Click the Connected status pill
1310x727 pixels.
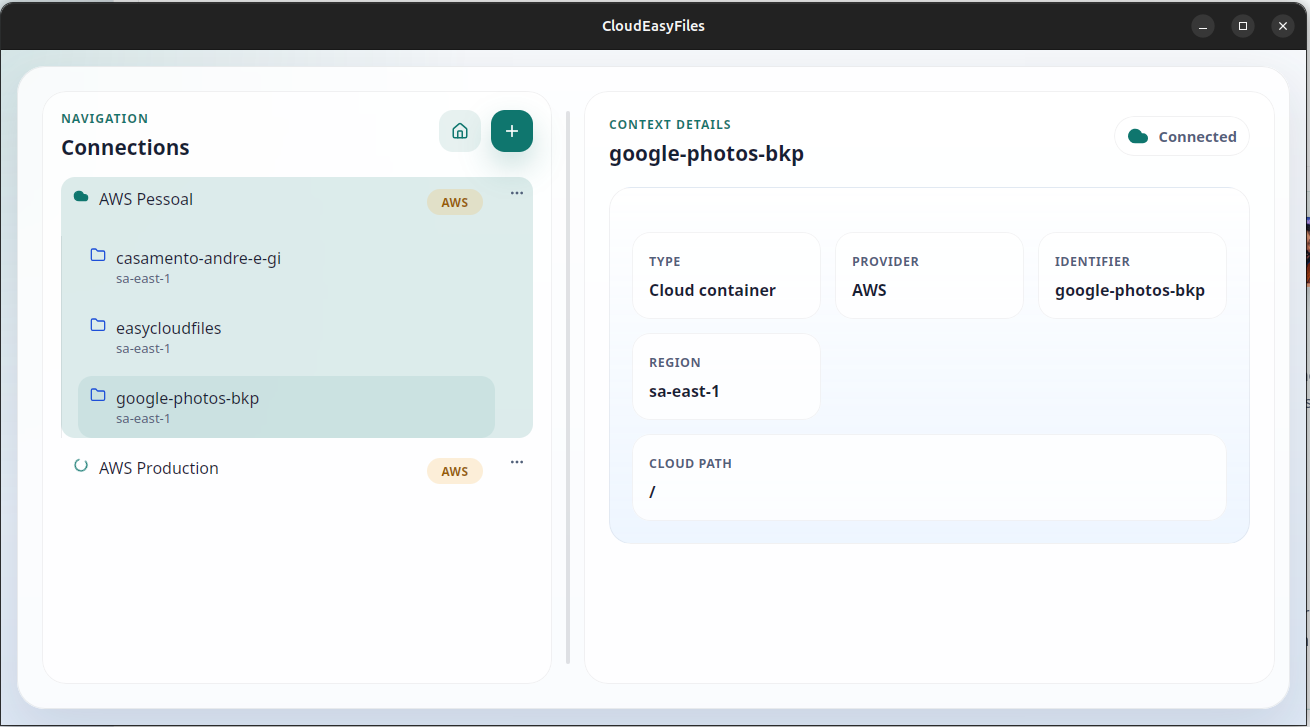(x=1181, y=136)
